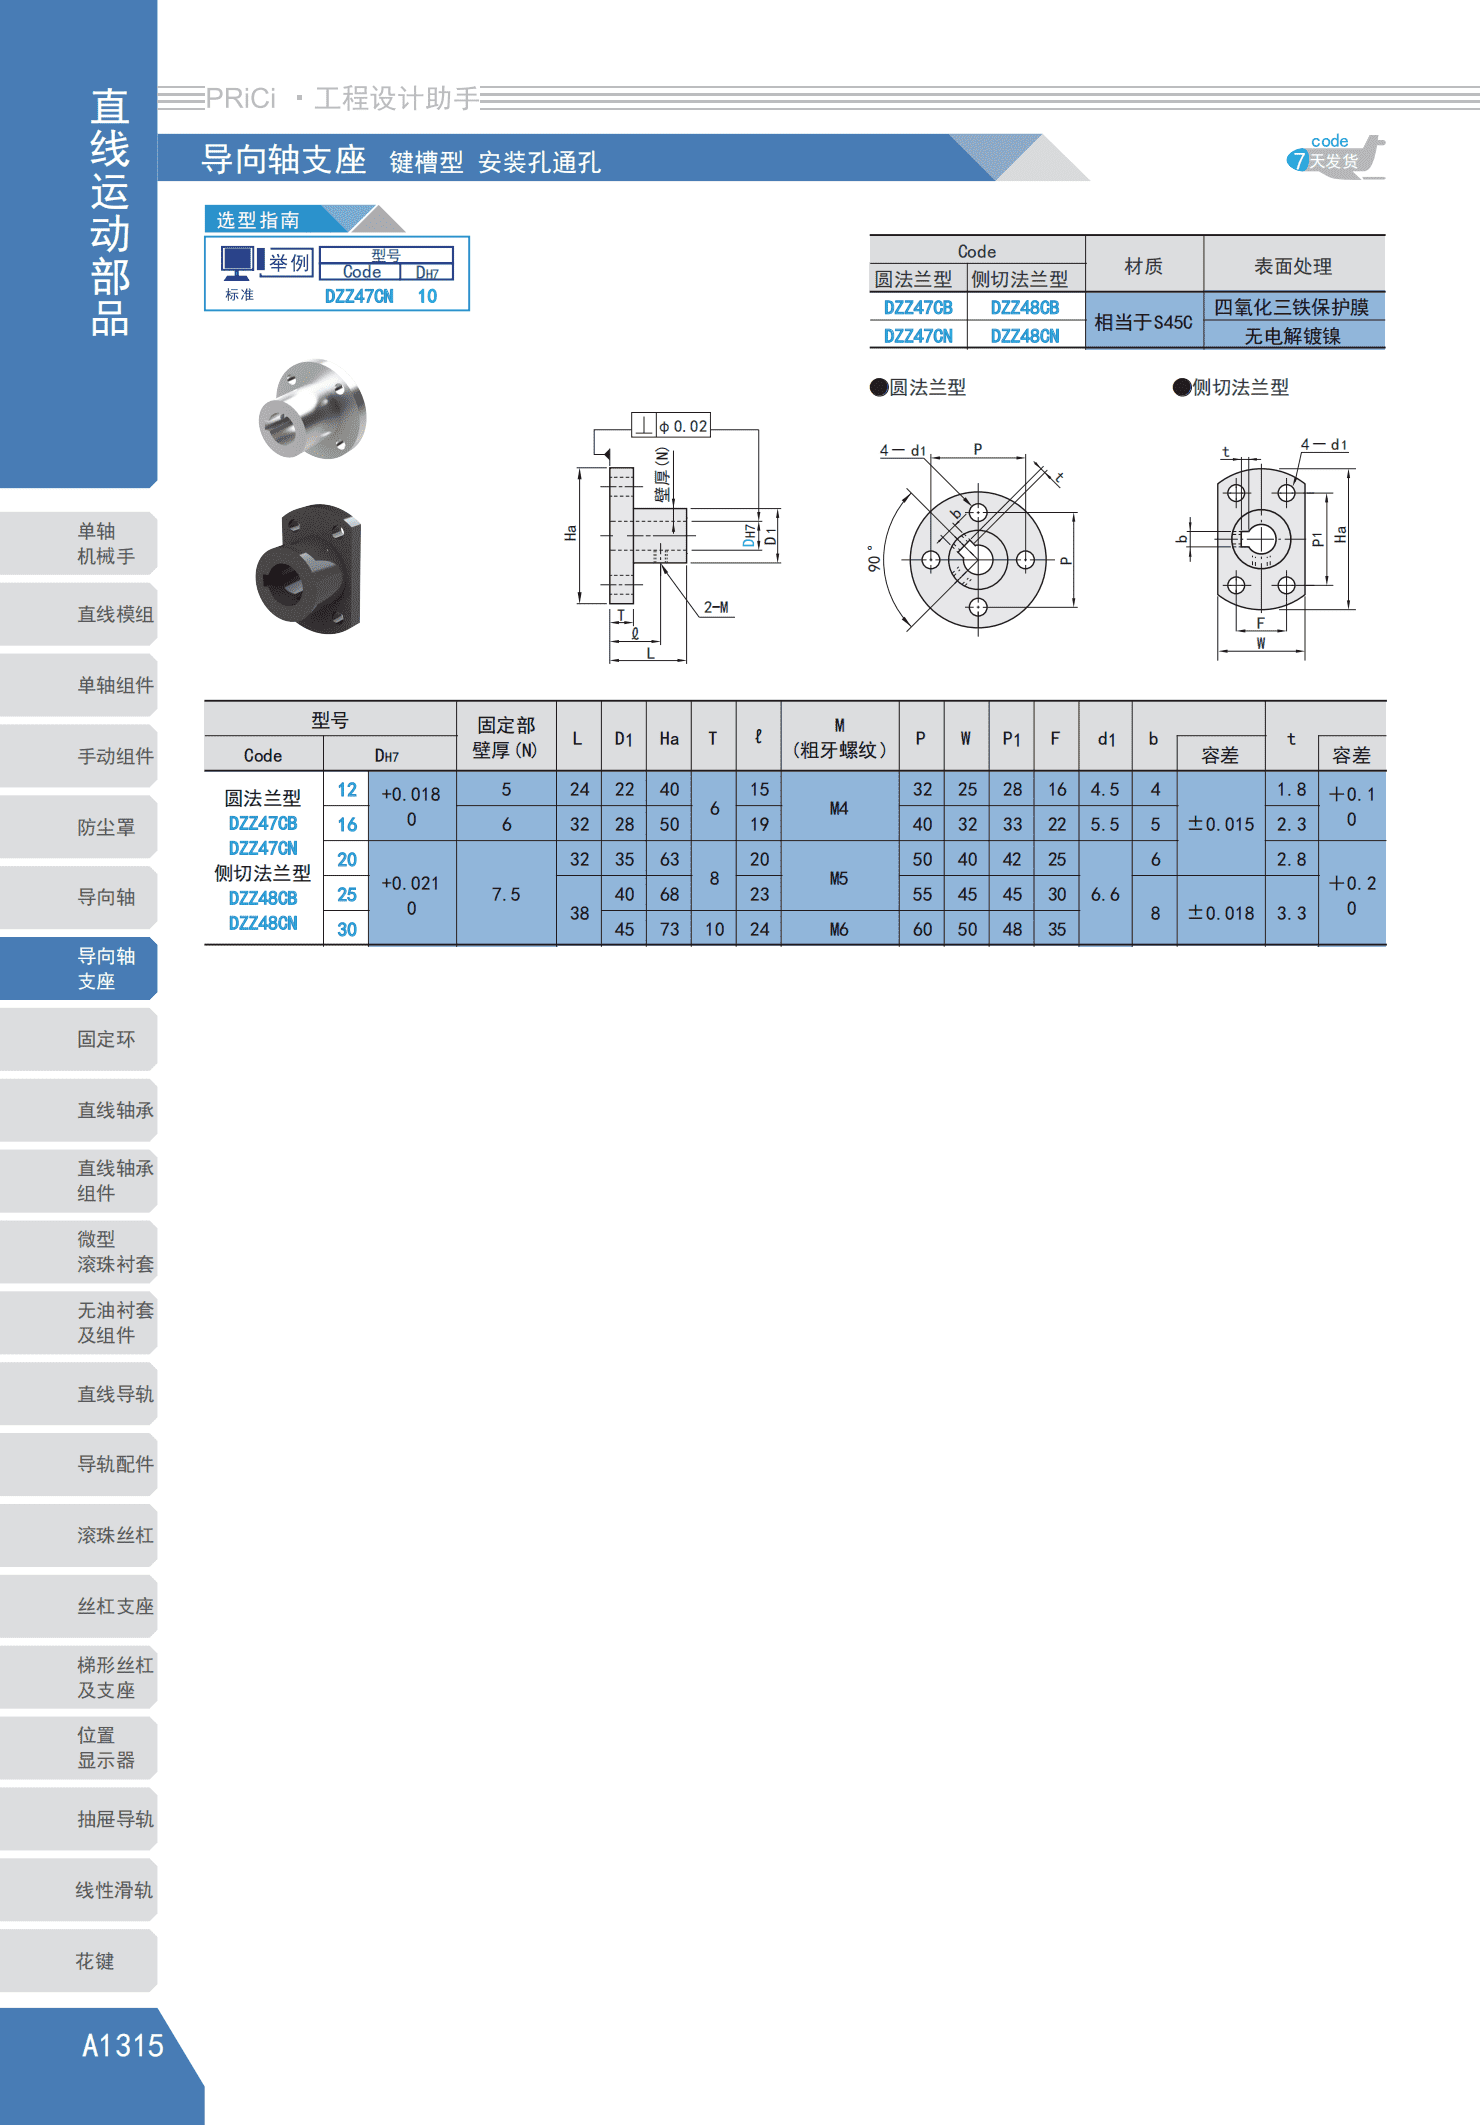Click the 直线运动部品 vertical section title

tap(109, 211)
